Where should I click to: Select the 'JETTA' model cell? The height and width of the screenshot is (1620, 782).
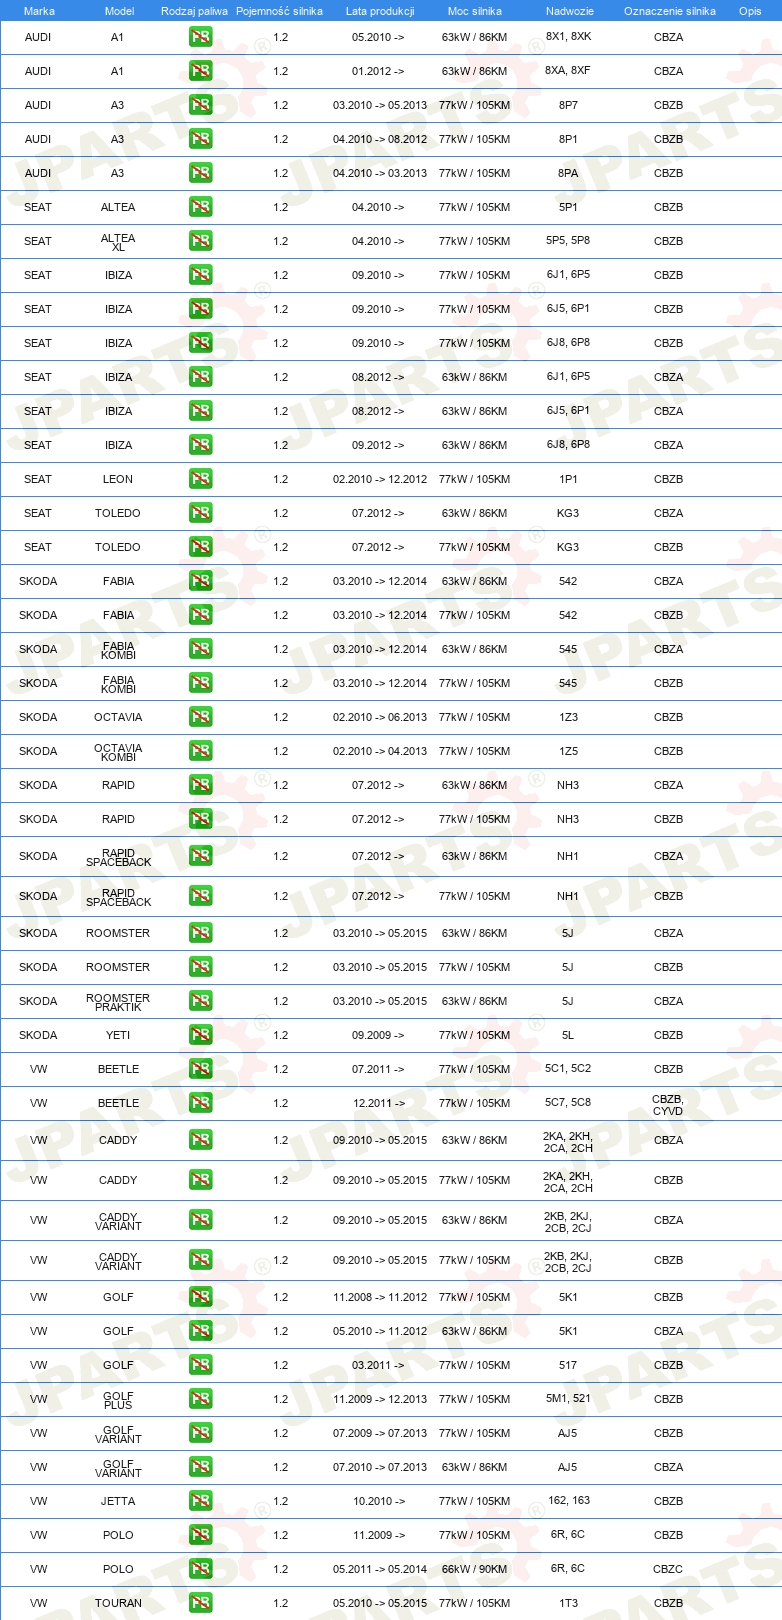(x=118, y=1501)
